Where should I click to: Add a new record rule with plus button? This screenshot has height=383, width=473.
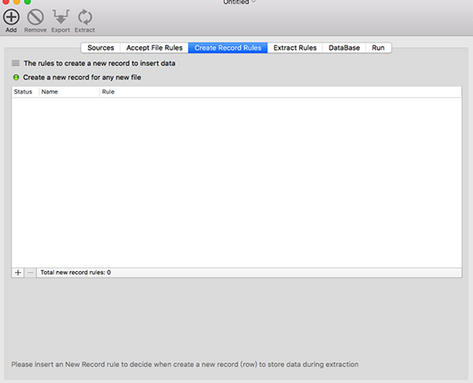click(x=18, y=273)
